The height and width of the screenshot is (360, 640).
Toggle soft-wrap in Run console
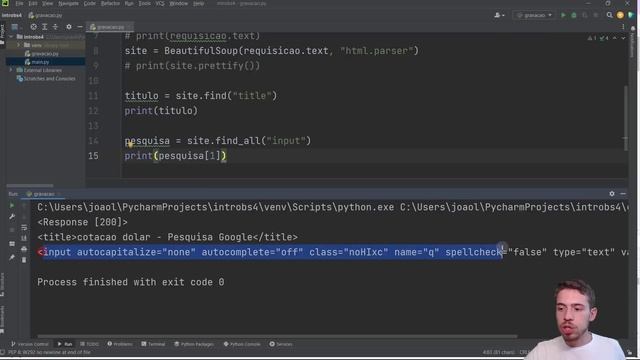tap(24, 227)
